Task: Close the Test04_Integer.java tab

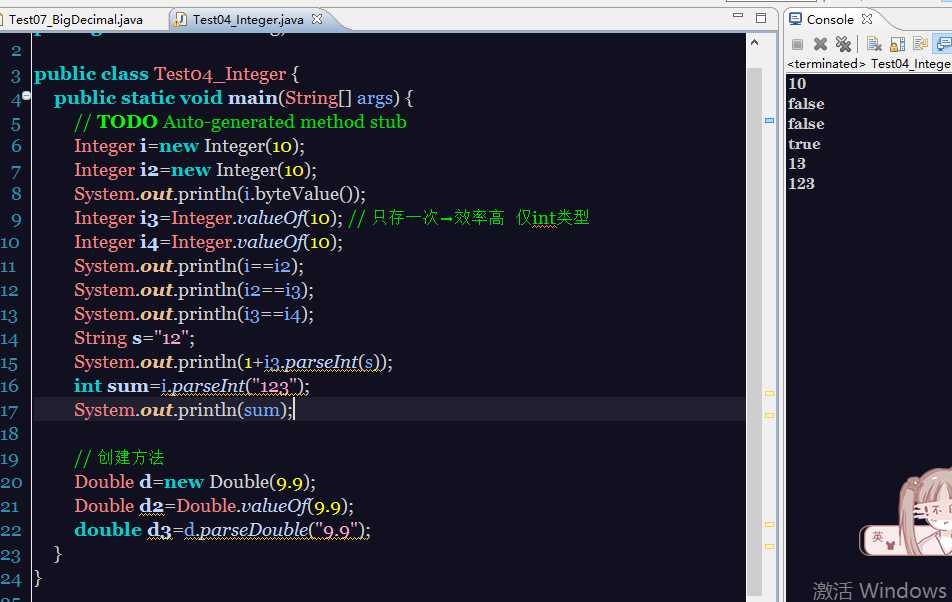Action: (317, 19)
